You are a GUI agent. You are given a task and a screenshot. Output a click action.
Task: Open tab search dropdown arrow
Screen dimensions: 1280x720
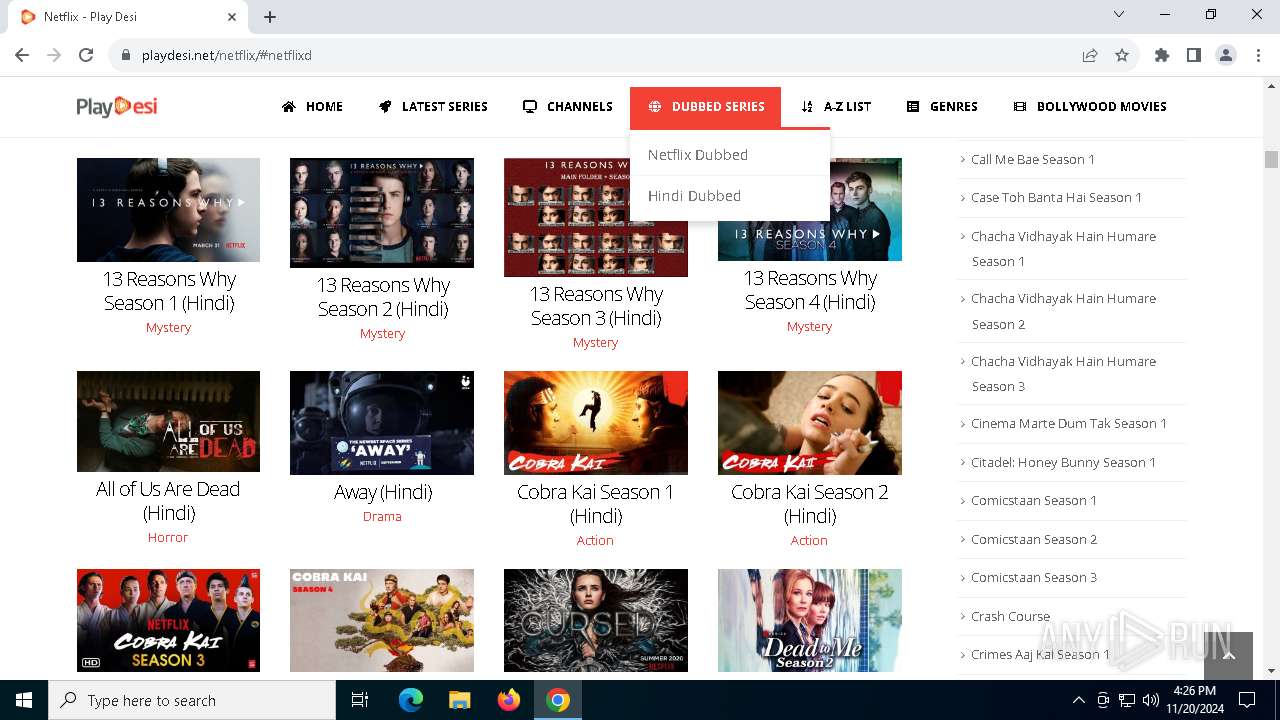[1119, 15]
